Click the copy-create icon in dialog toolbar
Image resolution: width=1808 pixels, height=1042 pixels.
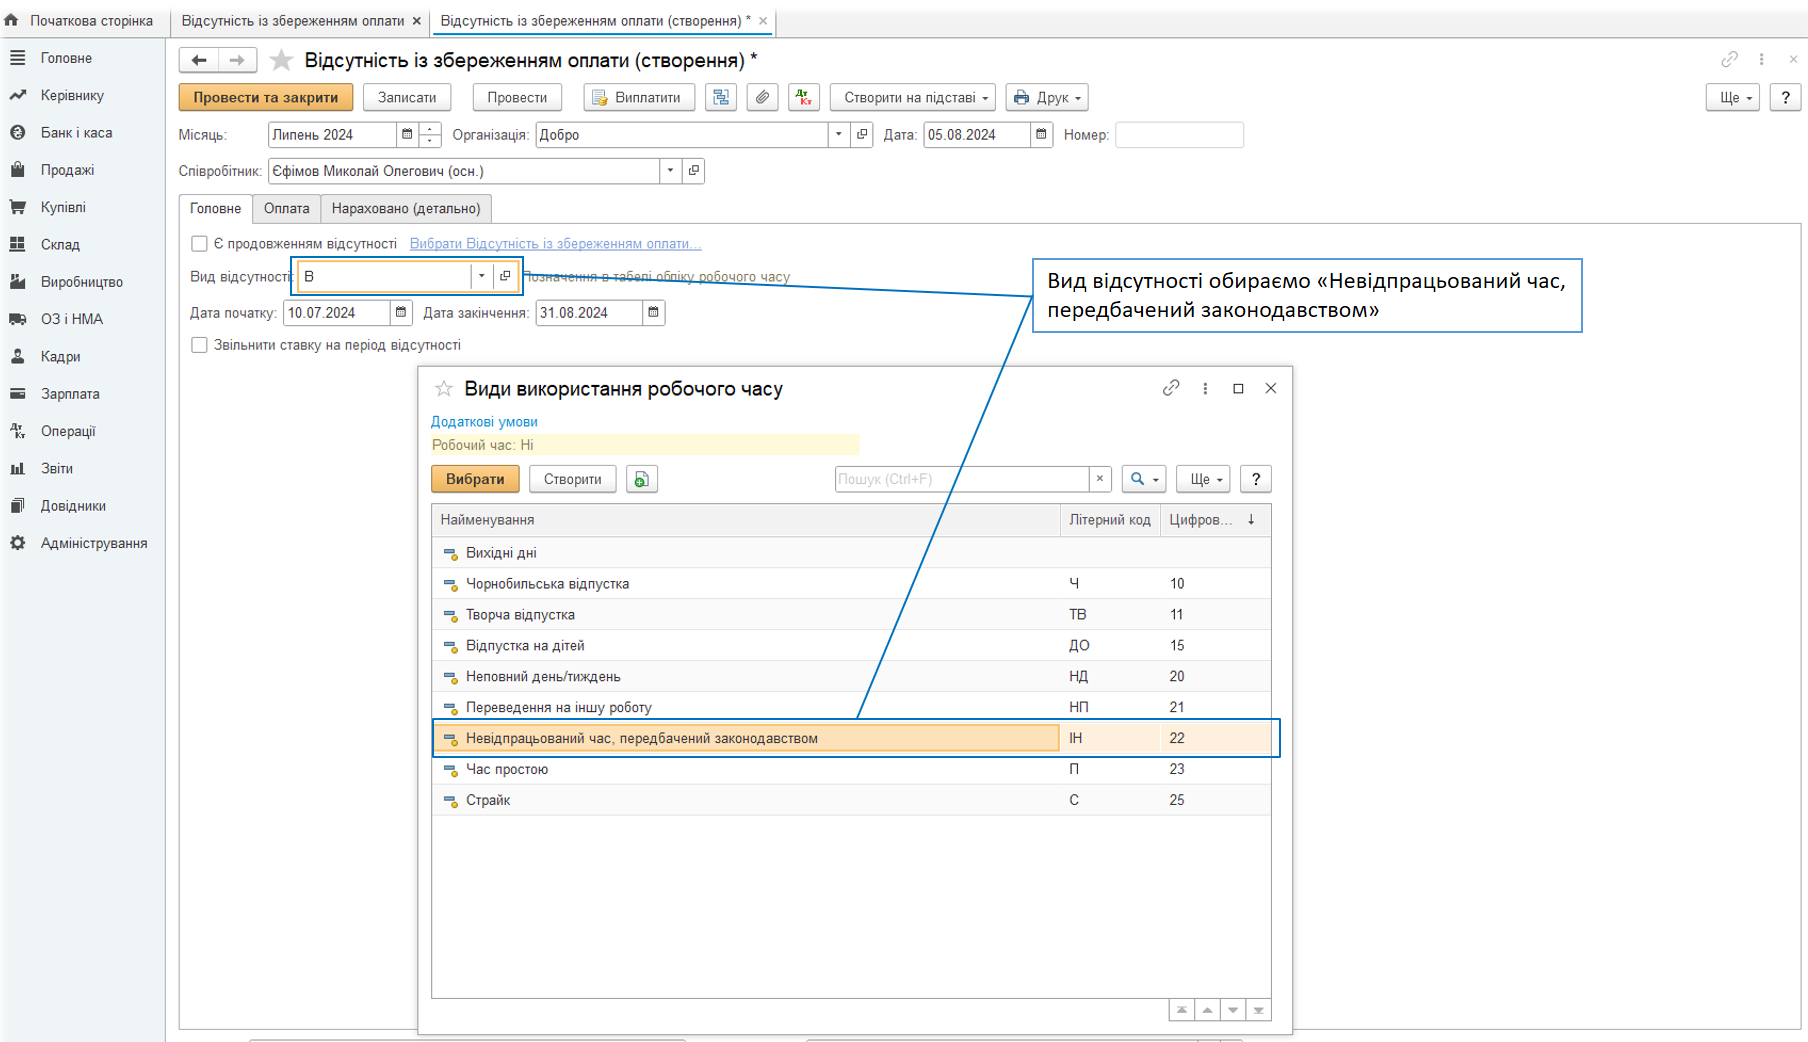(641, 479)
